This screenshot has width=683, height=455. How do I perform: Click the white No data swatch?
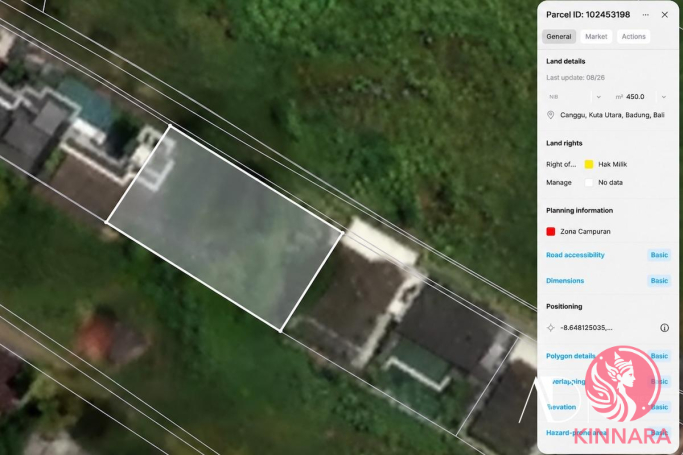(x=588, y=182)
